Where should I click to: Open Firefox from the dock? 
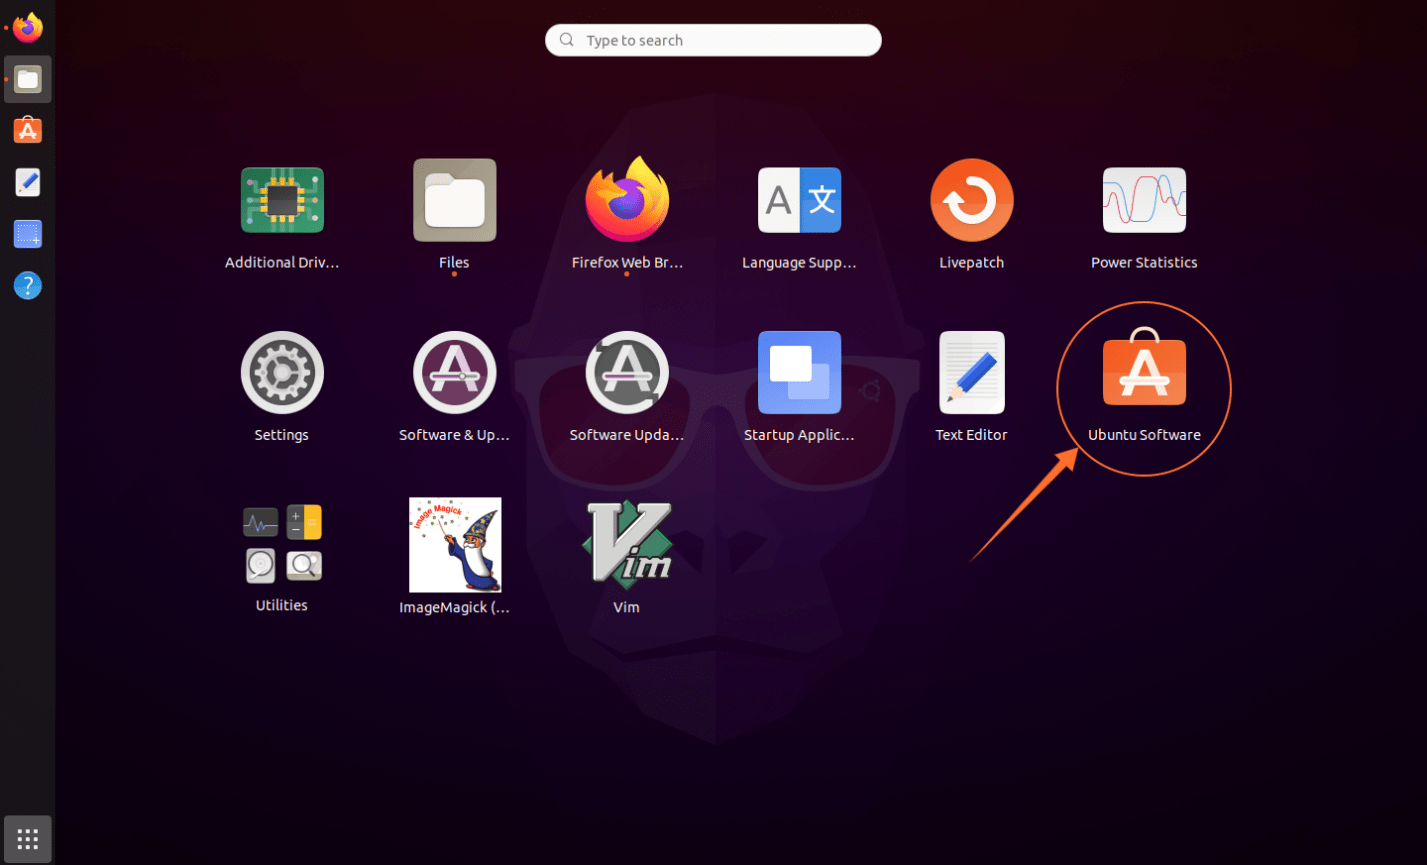(x=27, y=27)
